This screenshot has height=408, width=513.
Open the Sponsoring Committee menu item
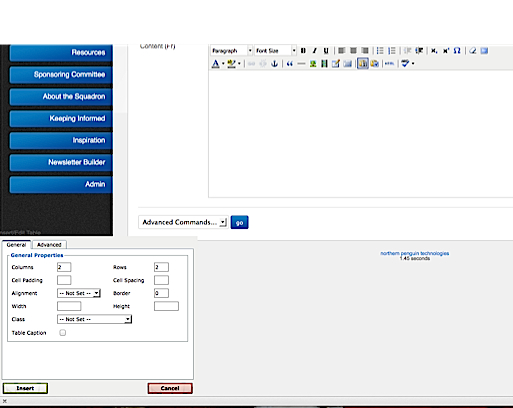pos(61,75)
